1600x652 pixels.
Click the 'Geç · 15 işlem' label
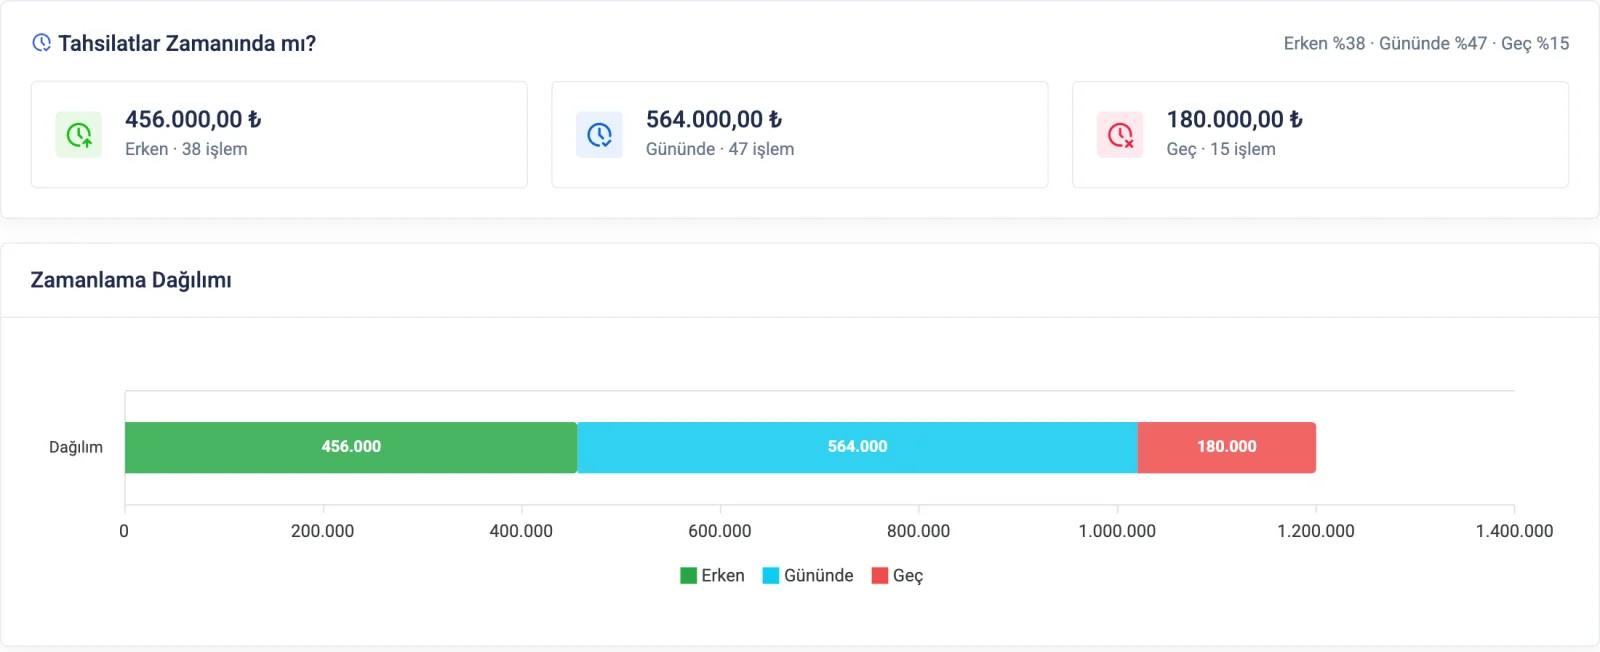pyautogui.click(x=1221, y=149)
